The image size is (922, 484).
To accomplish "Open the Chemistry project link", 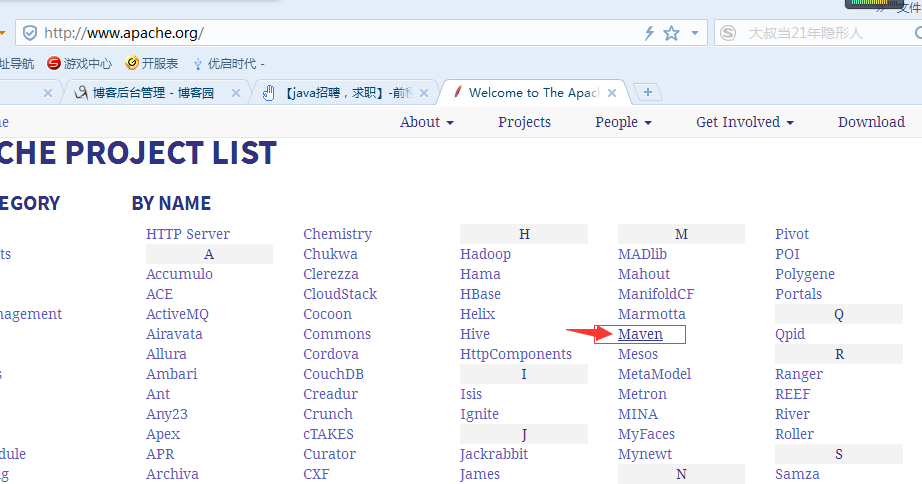I will coord(338,234).
